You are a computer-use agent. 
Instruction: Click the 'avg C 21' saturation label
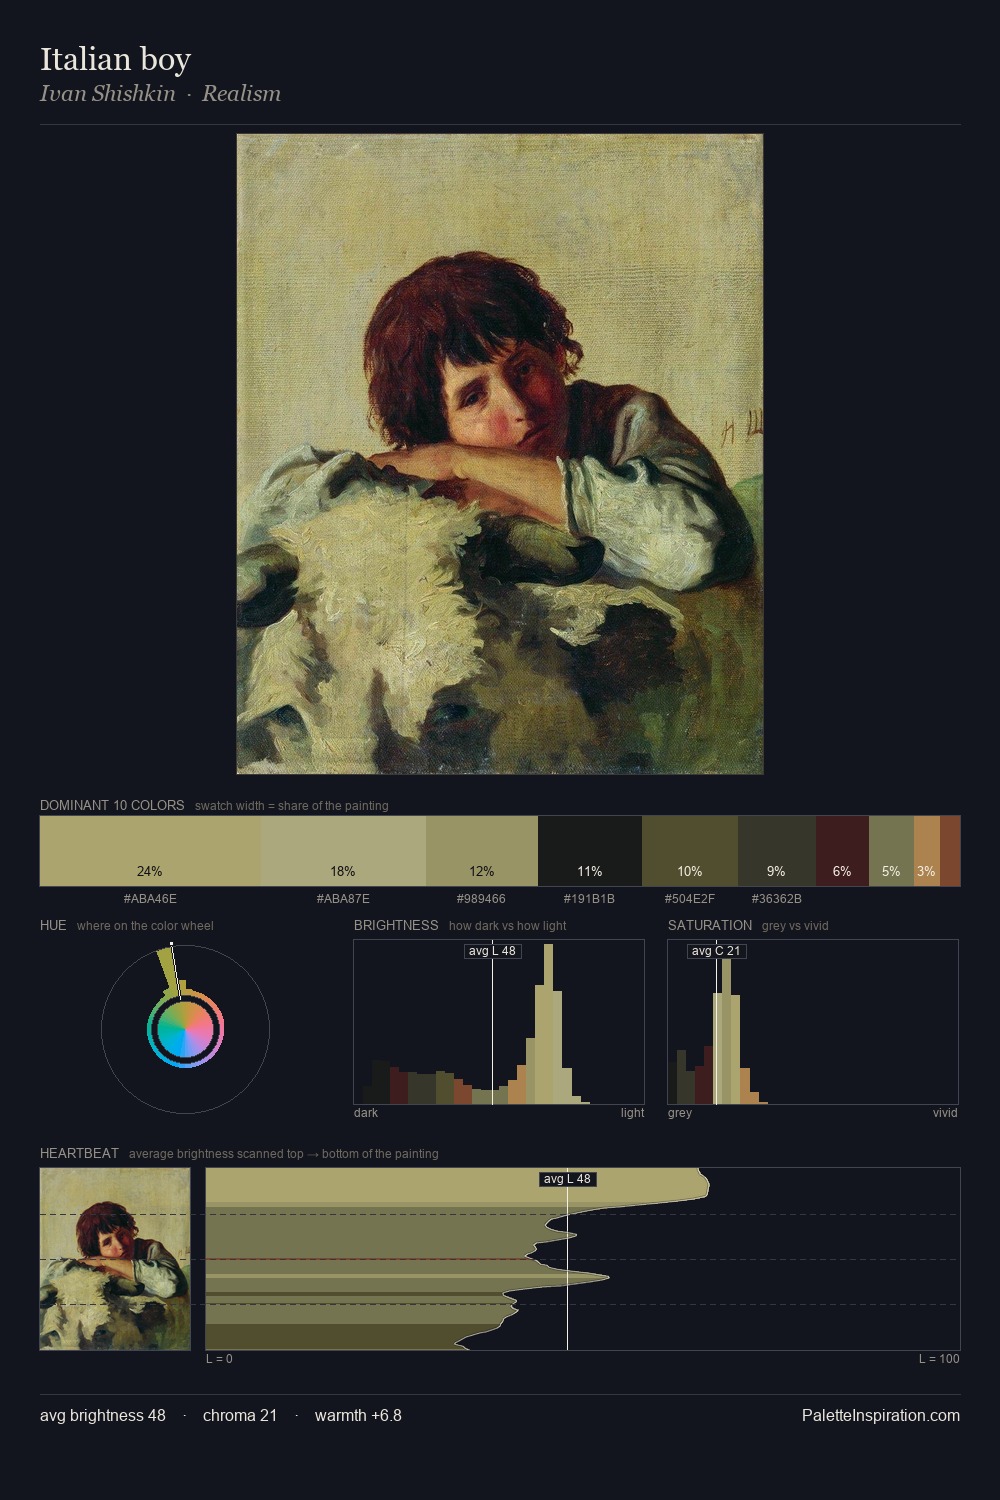716,951
